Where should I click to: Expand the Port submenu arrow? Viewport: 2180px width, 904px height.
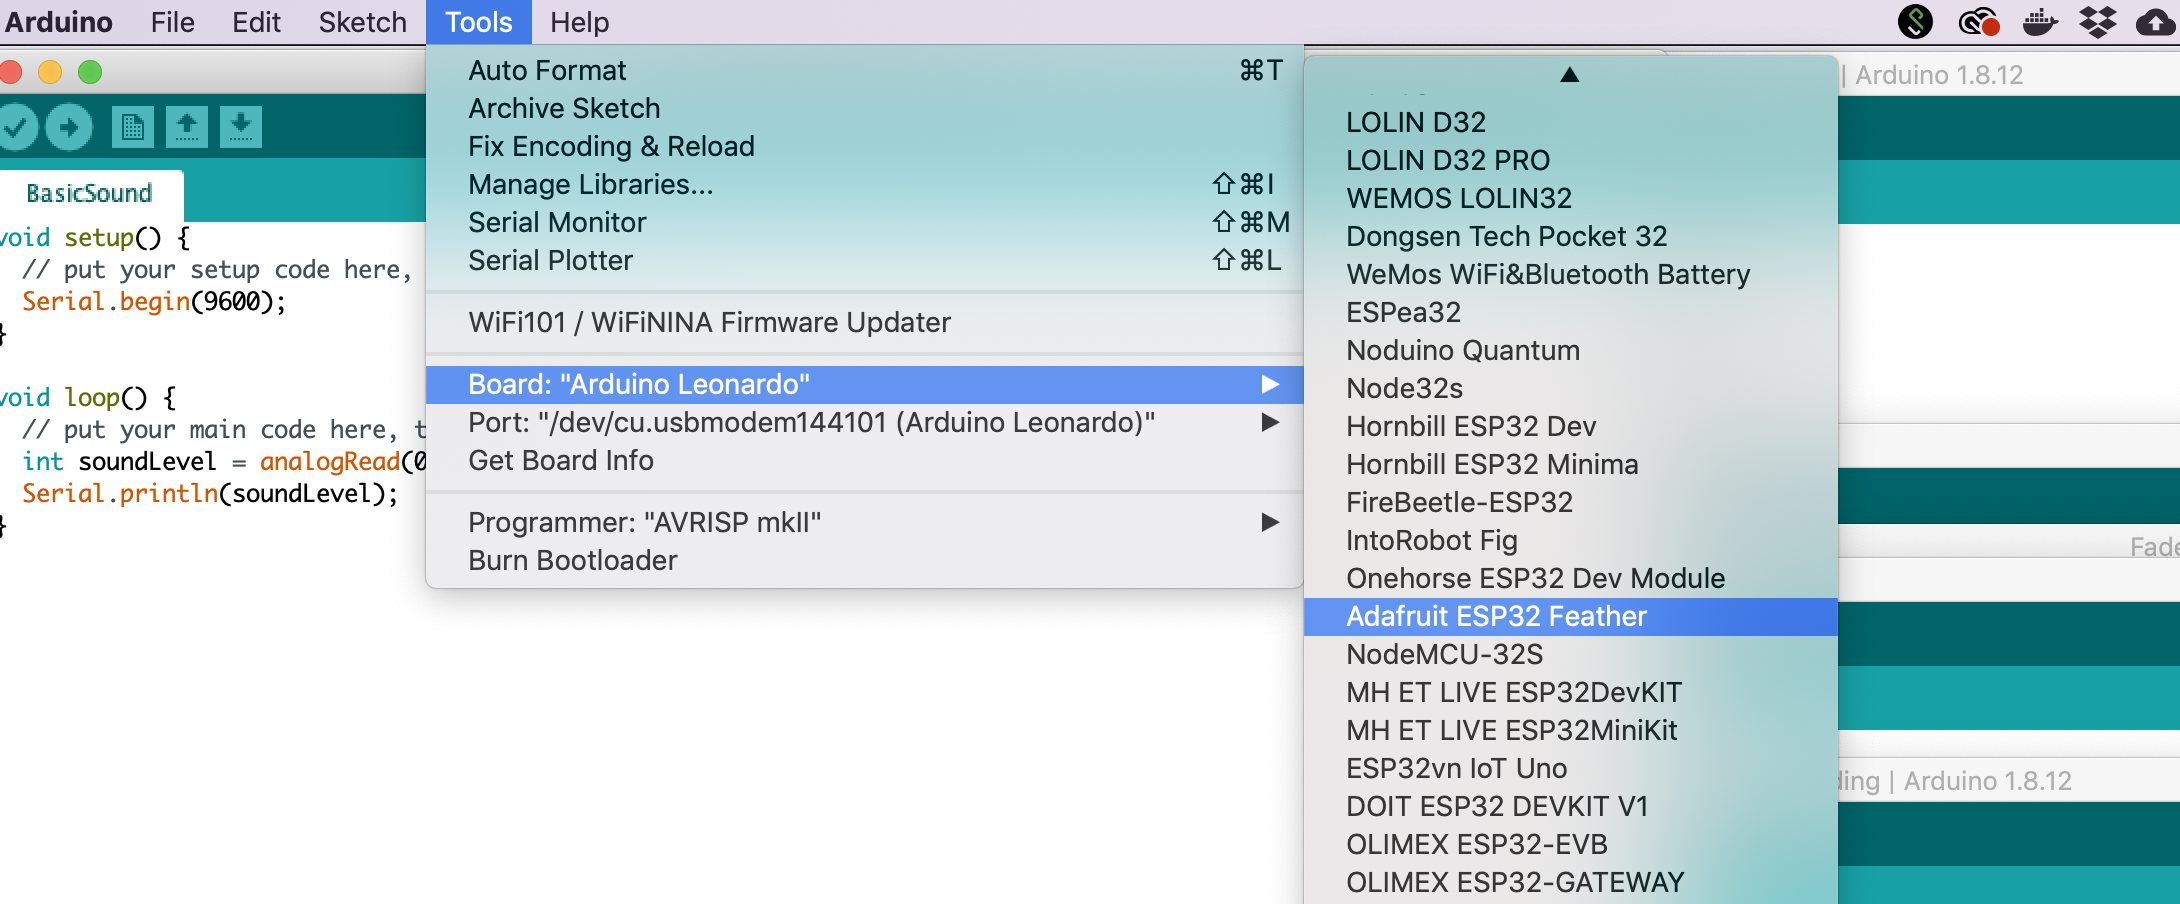pyautogui.click(x=1270, y=423)
